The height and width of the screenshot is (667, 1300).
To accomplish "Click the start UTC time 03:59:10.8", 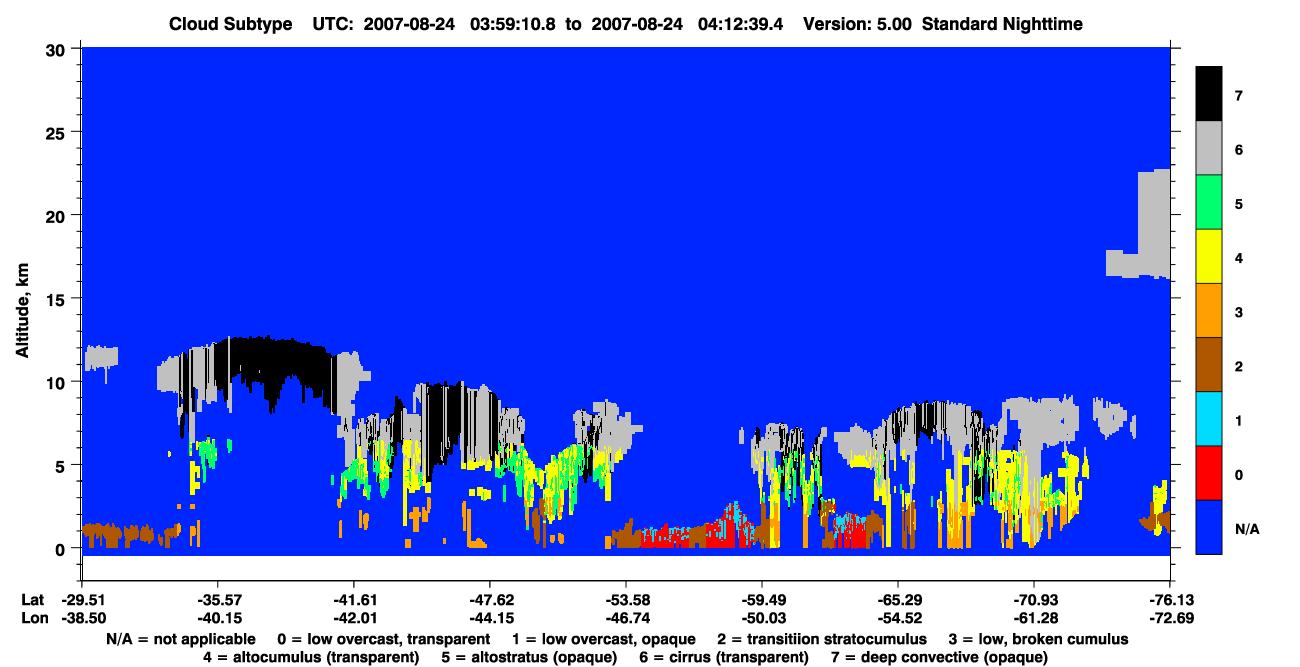I will 514,24.
